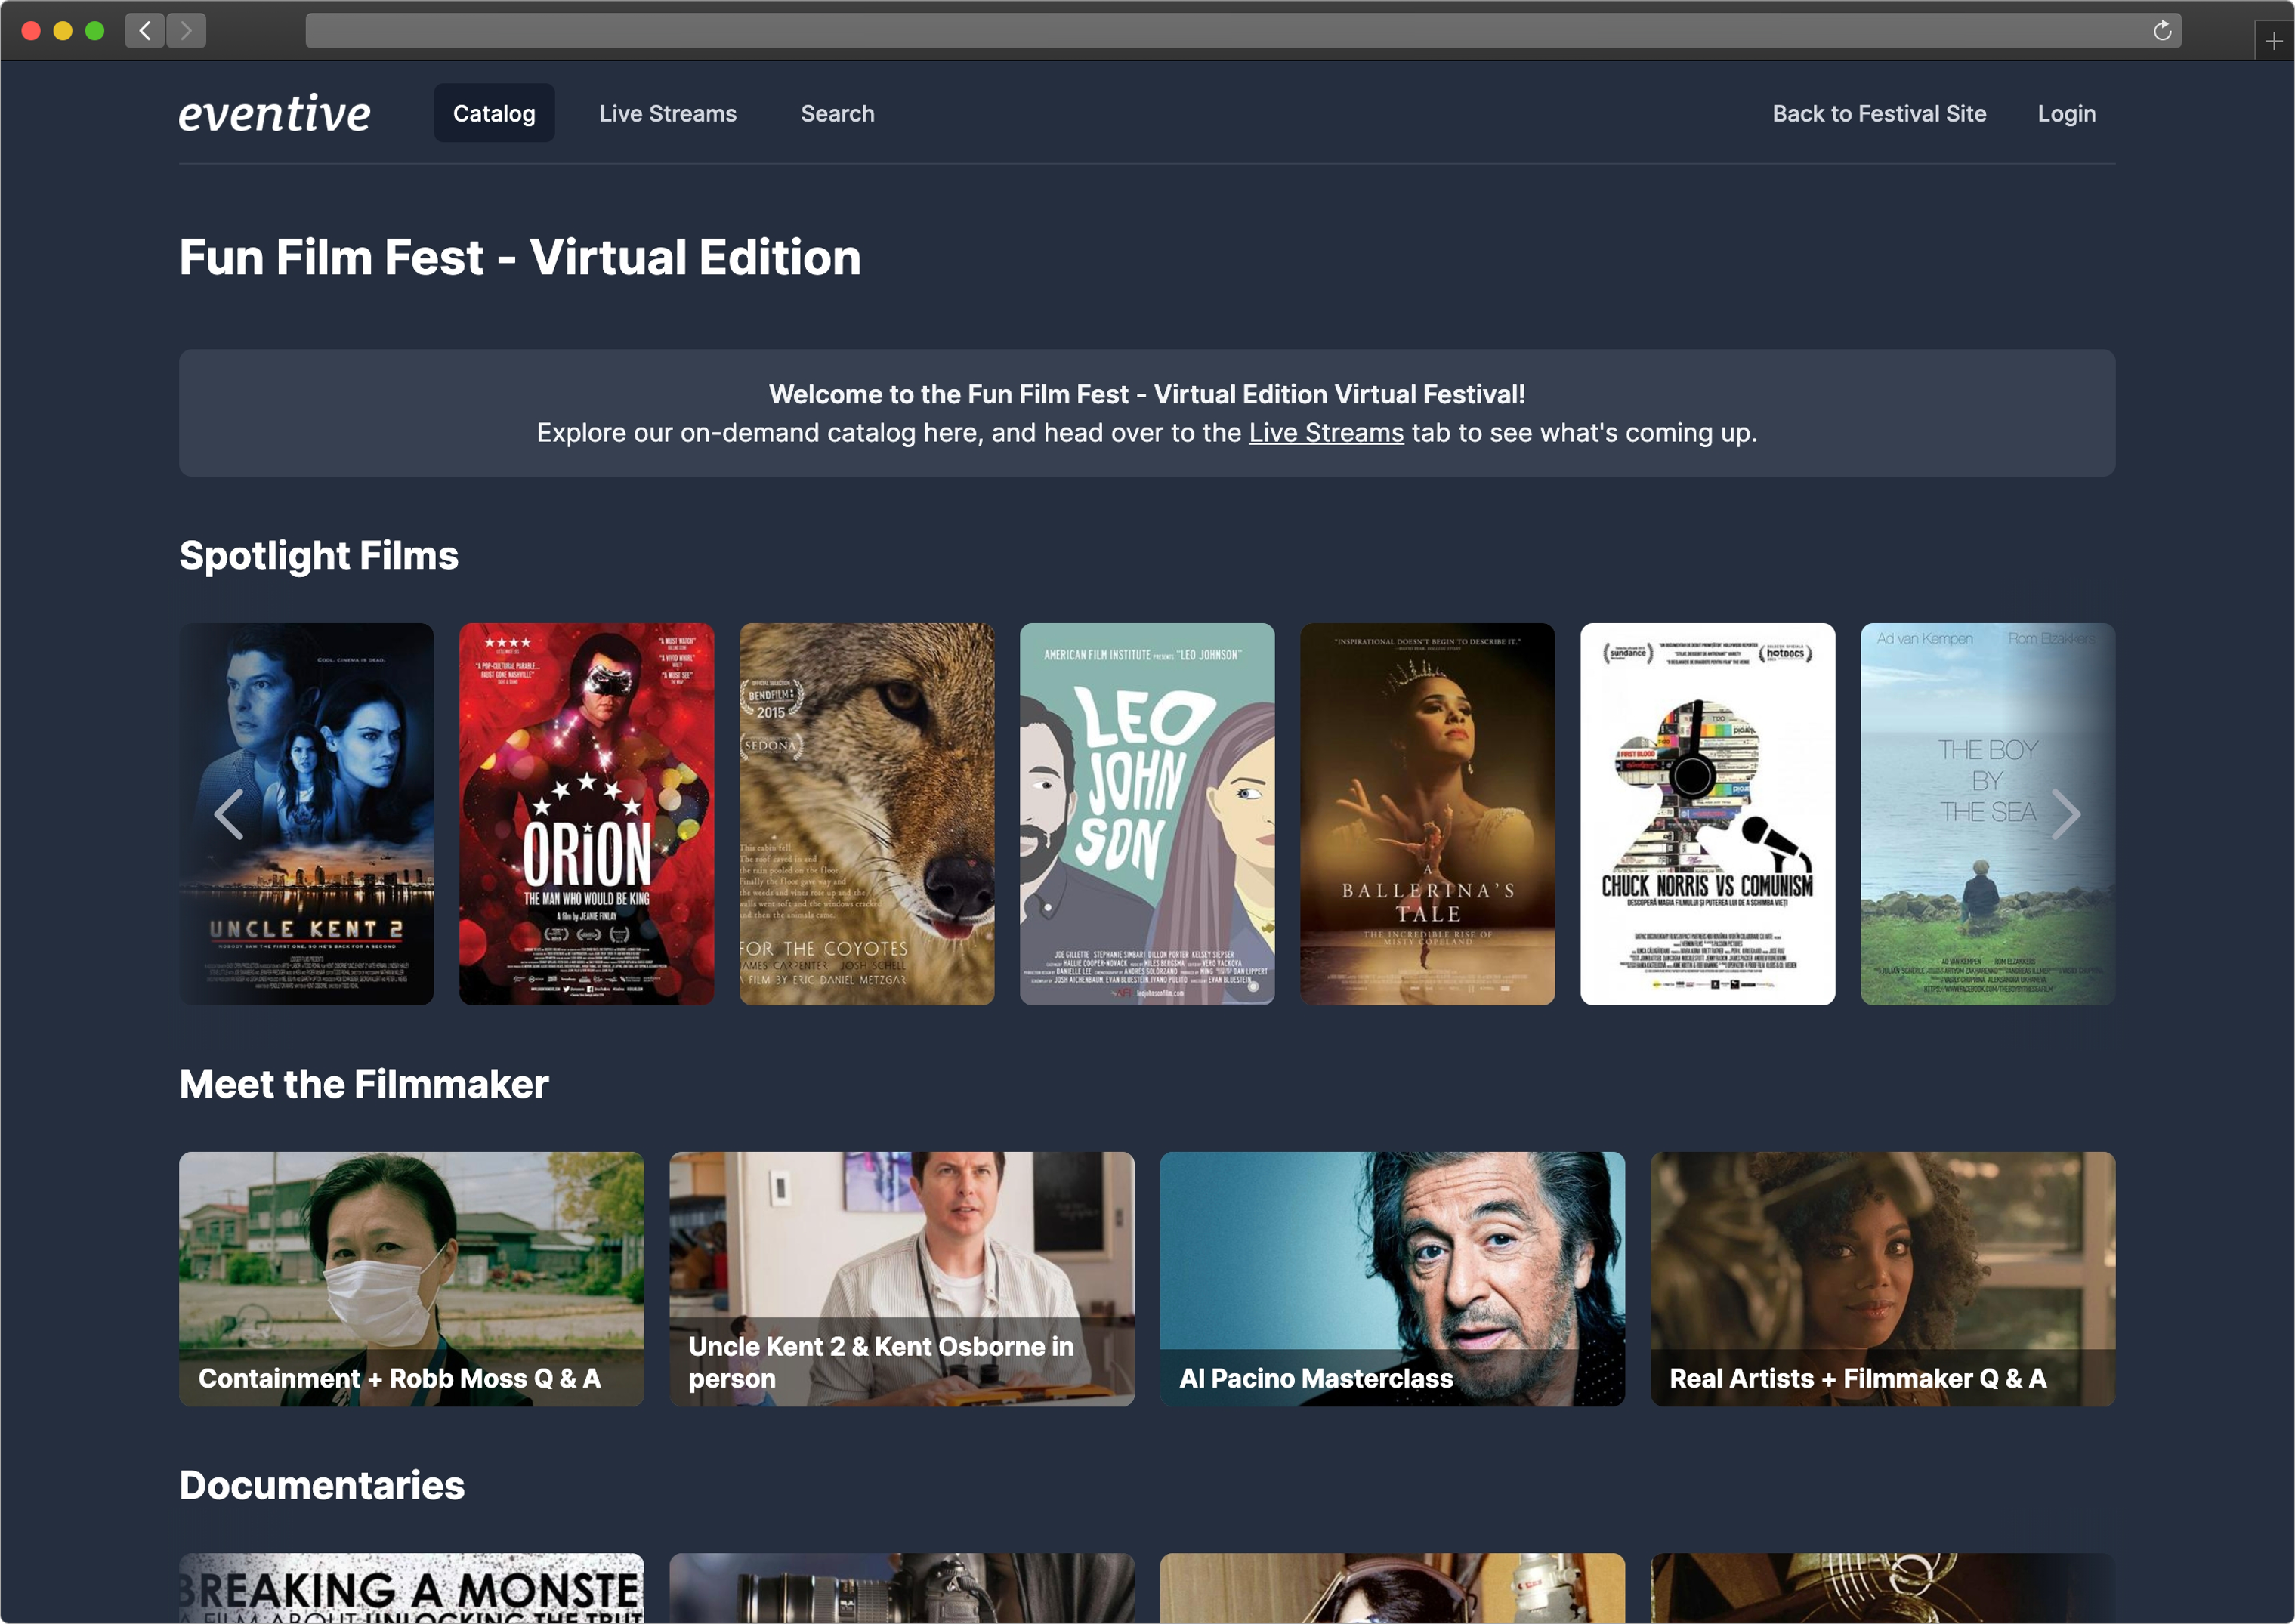Open the Al Pacino Masterclass card
The width and height of the screenshot is (2295, 1624).
coord(1391,1278)
